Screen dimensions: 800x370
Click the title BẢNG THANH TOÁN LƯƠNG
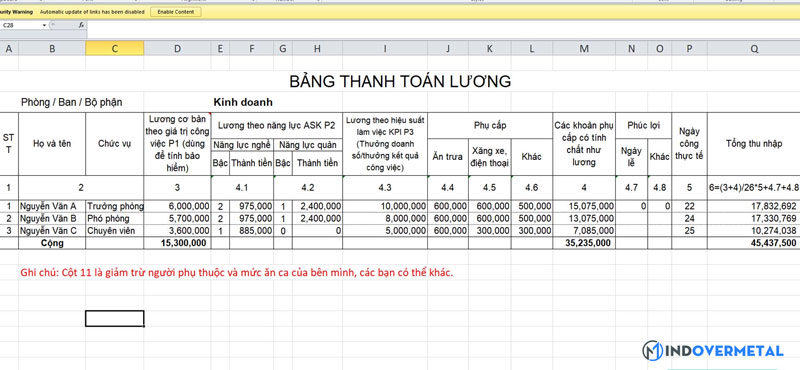coord(400,82)
